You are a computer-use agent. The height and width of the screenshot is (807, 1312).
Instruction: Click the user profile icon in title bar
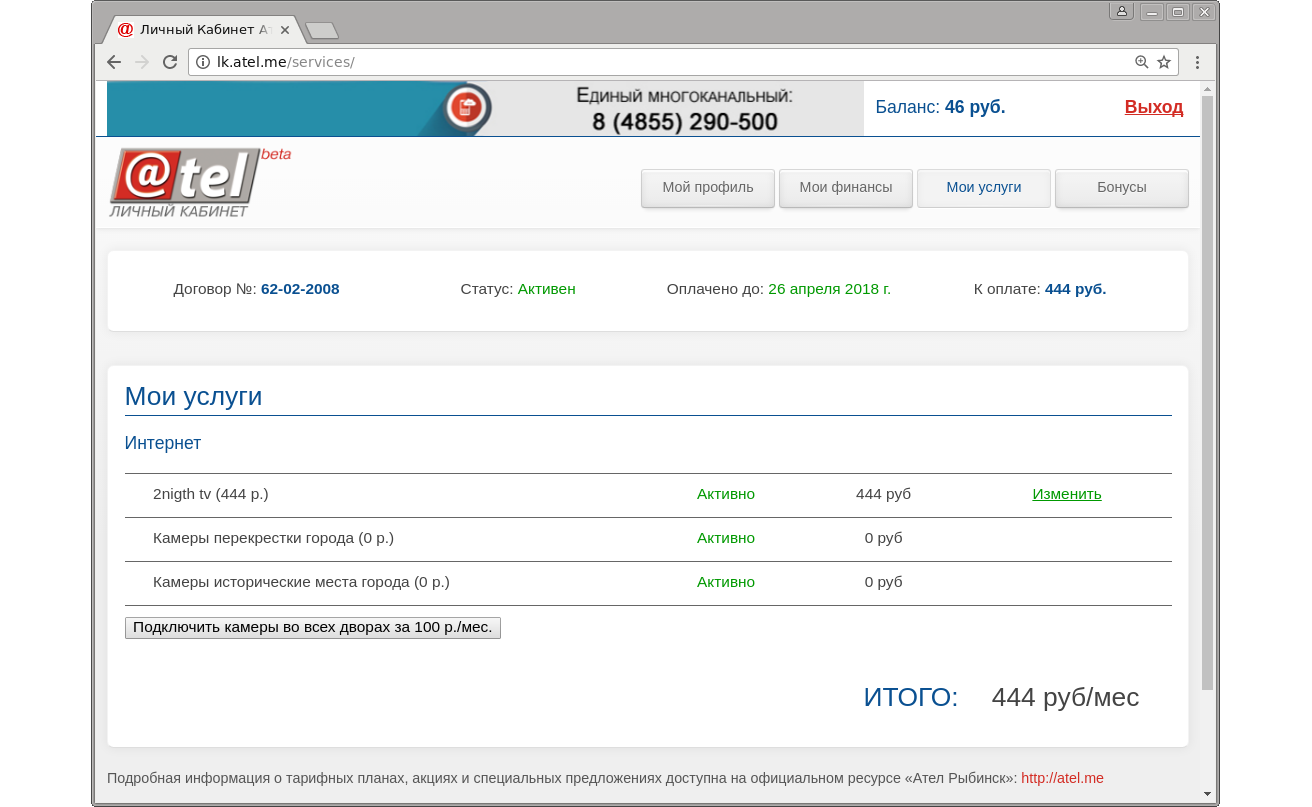1121,12
